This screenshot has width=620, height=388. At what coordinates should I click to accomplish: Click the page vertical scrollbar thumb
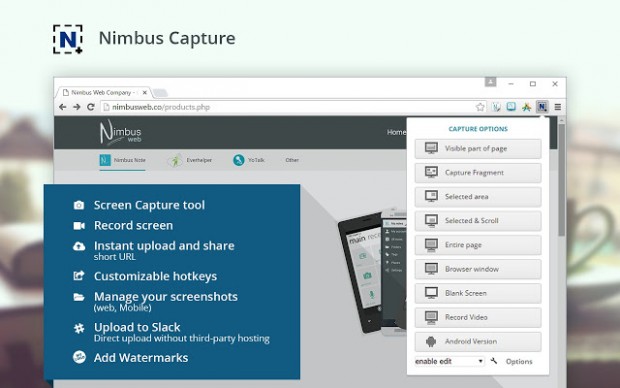tap(561, 180)
